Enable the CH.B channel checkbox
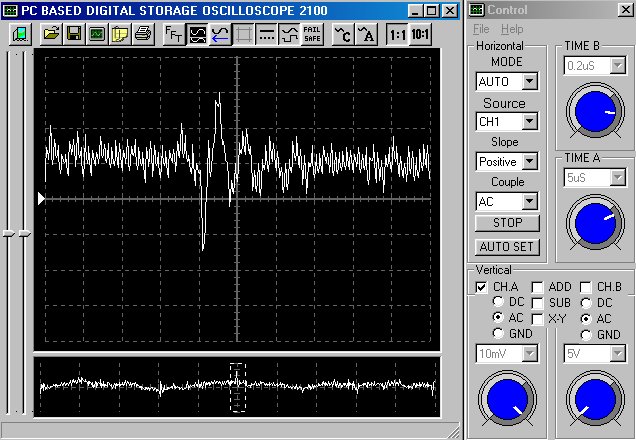 pyautogui.click(x=586, y=287)
